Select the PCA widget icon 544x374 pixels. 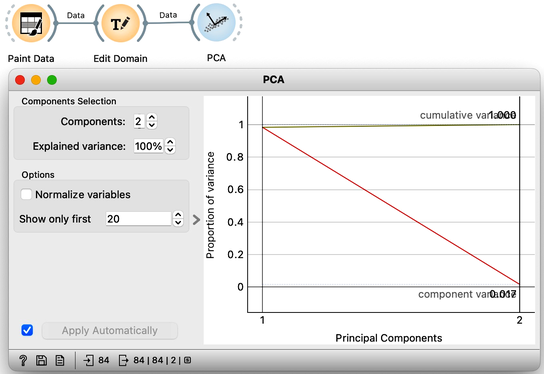click(x=216, y=23)
